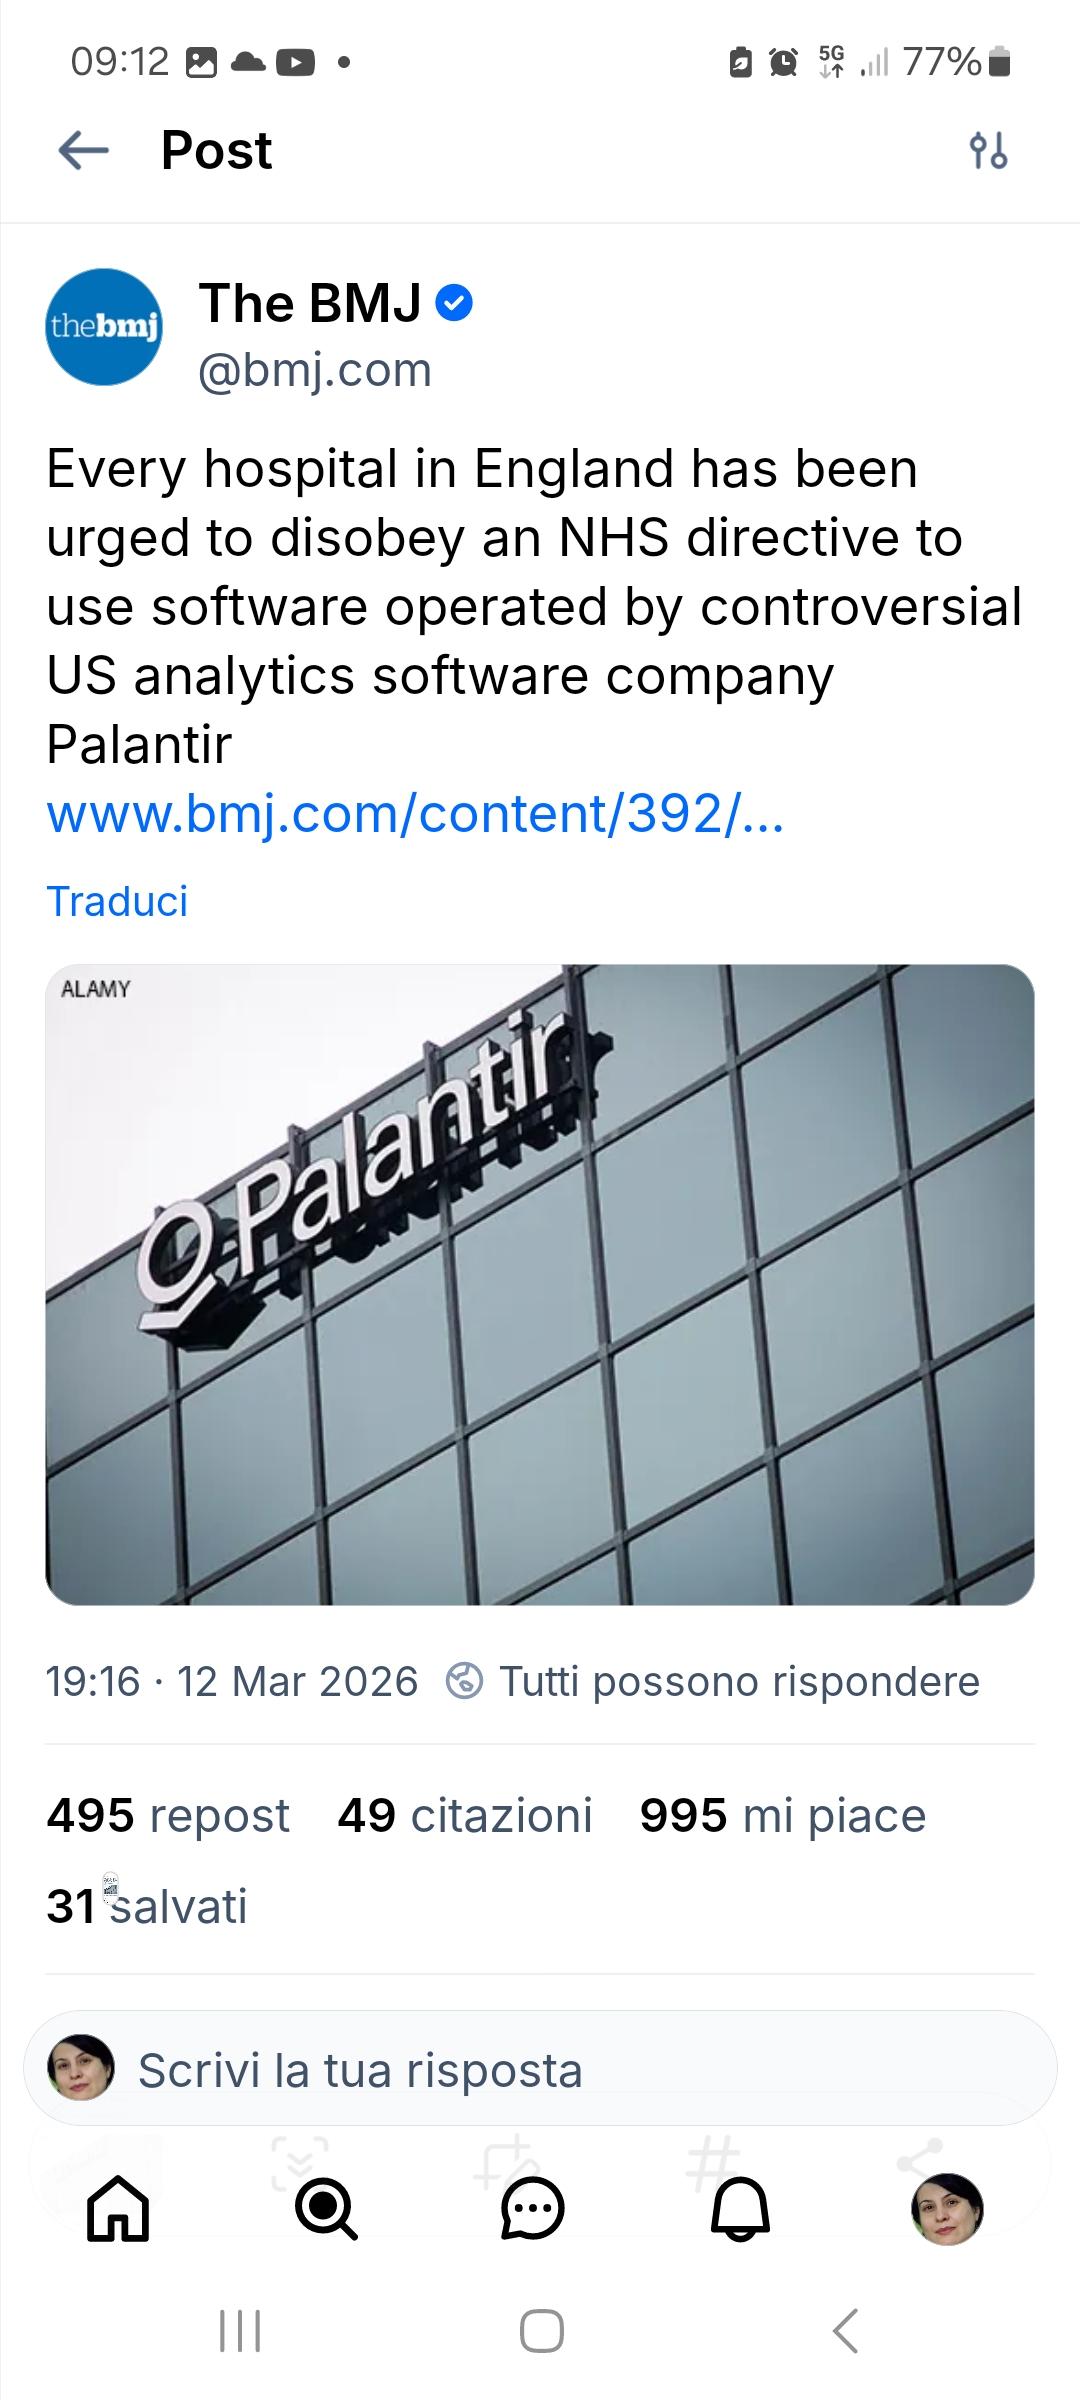The width and height of the screenshot is (1080, 2400).
Task: Tap Android recent apps button
Action: click(240, 2331)
